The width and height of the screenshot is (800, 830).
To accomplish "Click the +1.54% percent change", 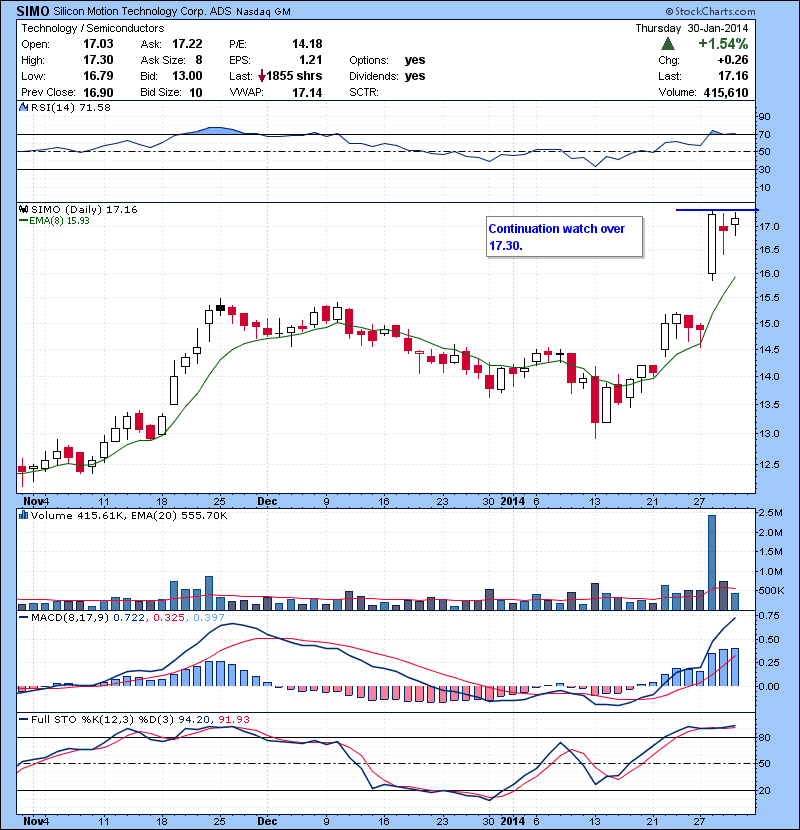I will (723, 43).
